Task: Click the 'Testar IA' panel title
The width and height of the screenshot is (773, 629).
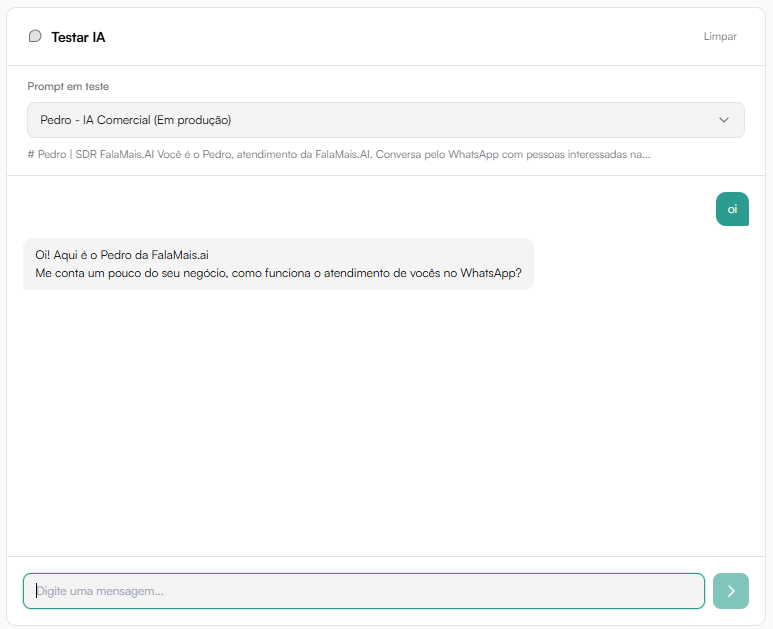Action: tap(78, 37)
